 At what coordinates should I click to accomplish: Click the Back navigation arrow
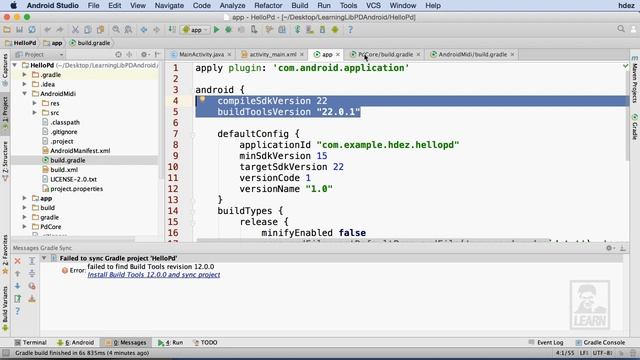[x=144, y=29]
